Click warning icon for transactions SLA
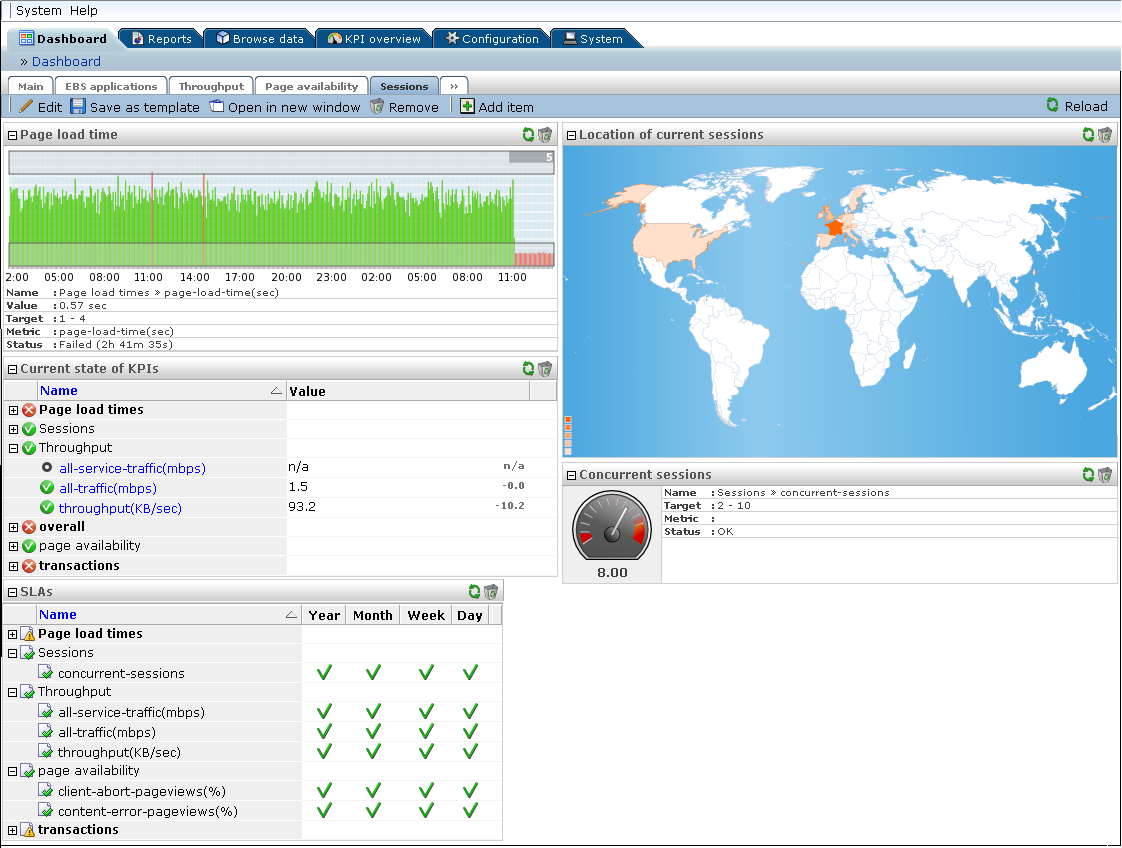Screen dimensions: 1122x848 pyautogui.click(x=28, y=830)
